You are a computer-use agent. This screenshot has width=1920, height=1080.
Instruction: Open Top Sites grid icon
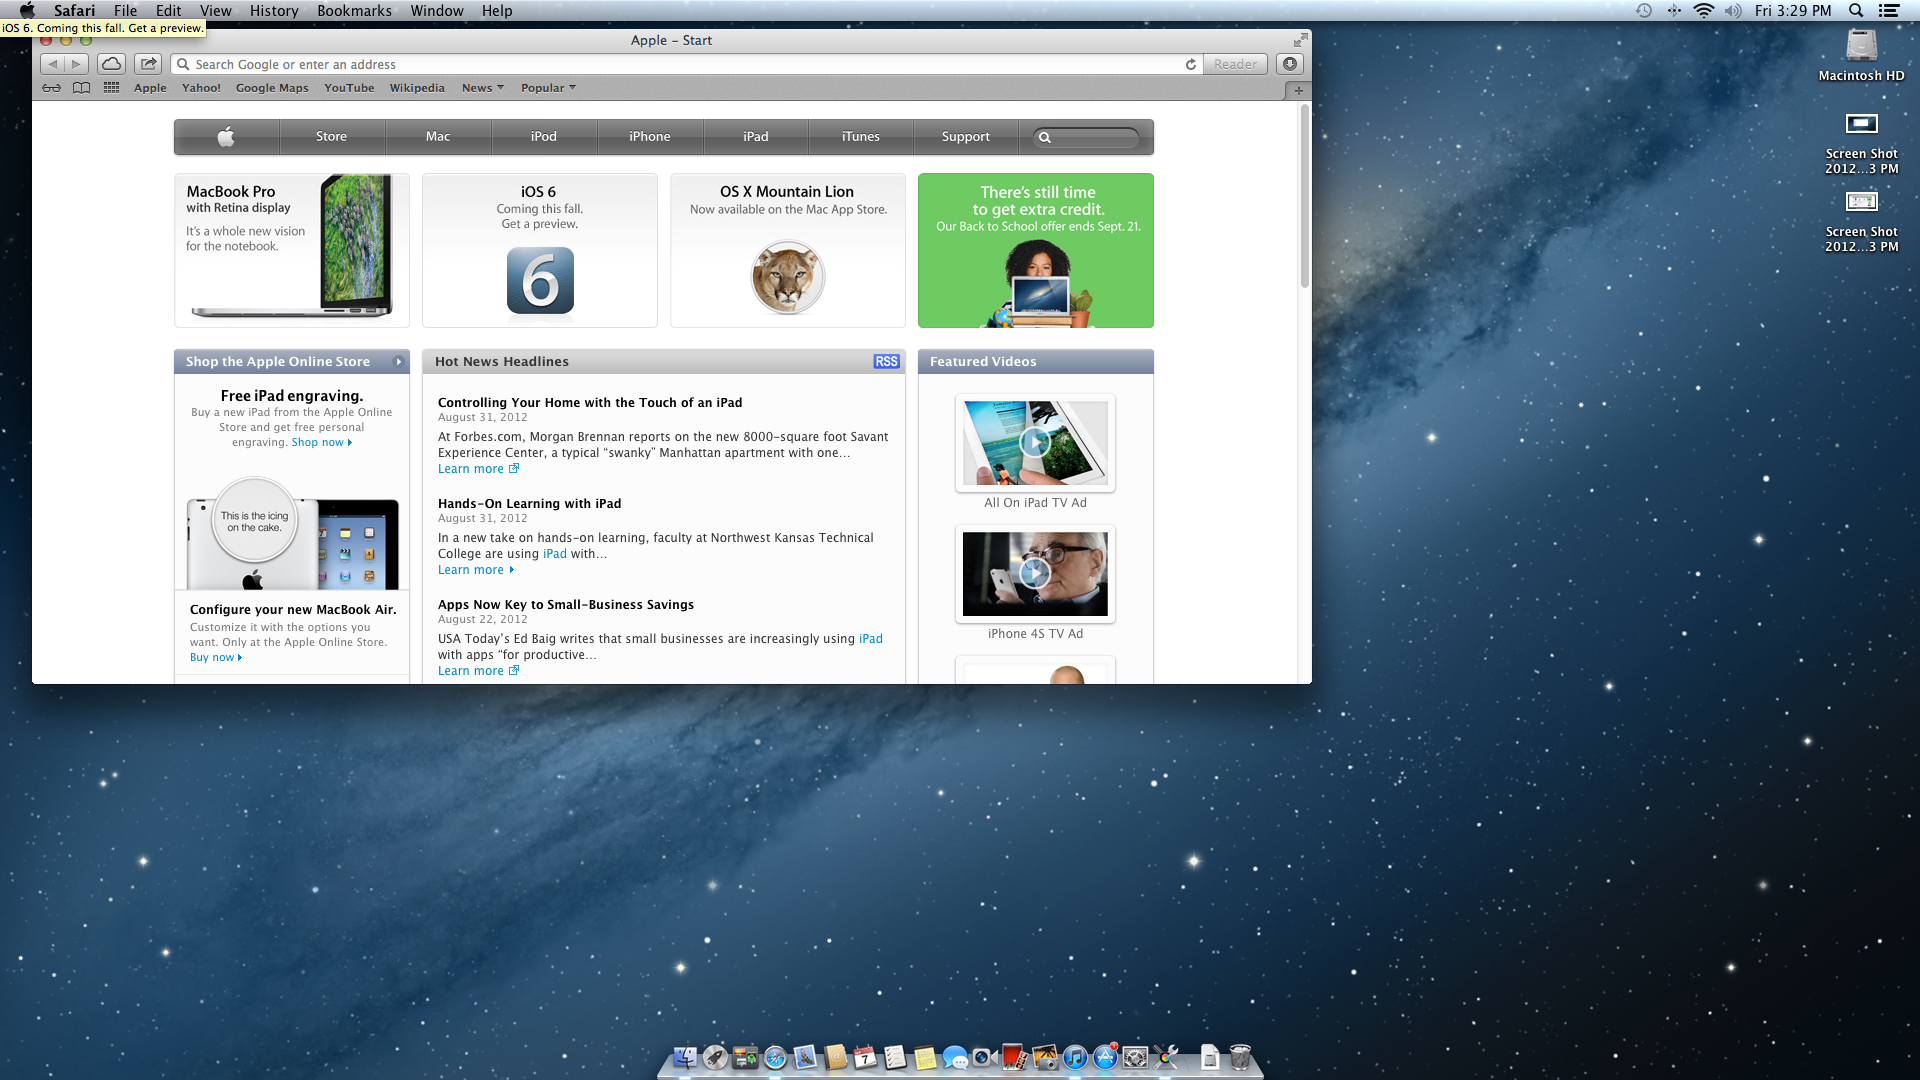[112, 88]
